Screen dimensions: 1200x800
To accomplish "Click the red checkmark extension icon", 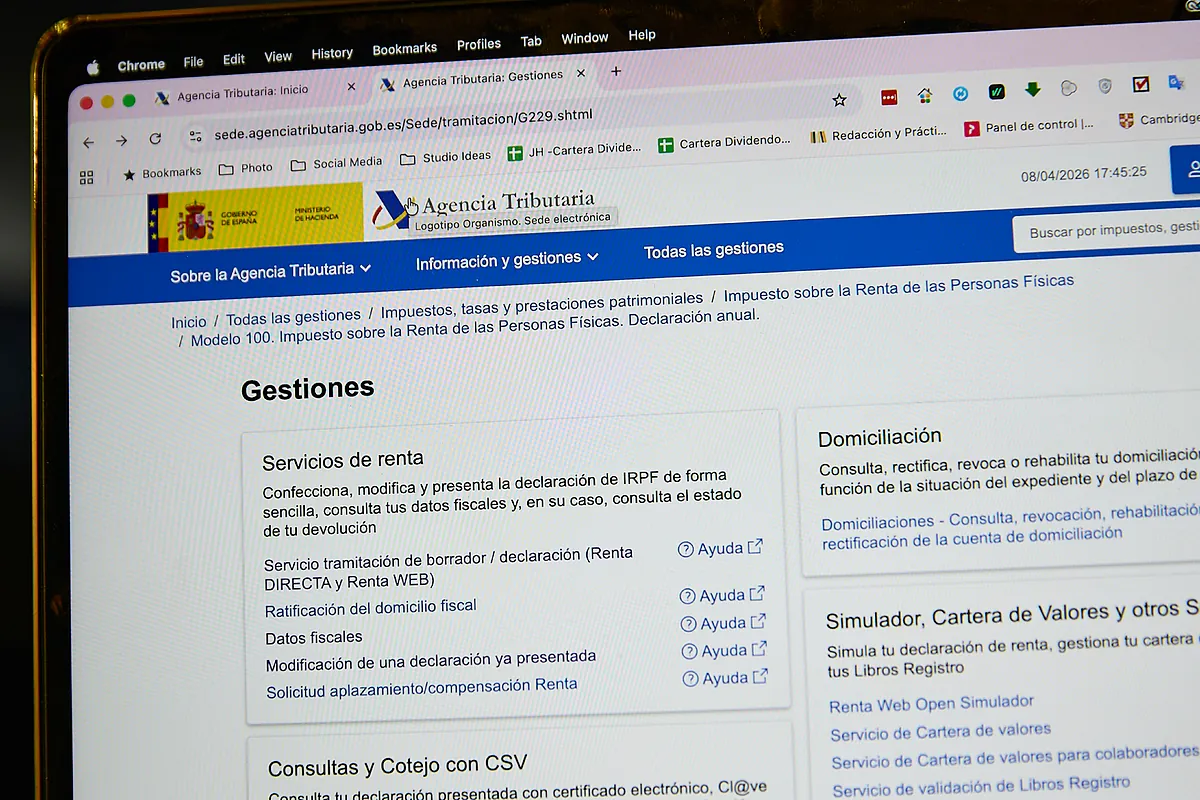I will point(1141,84).
